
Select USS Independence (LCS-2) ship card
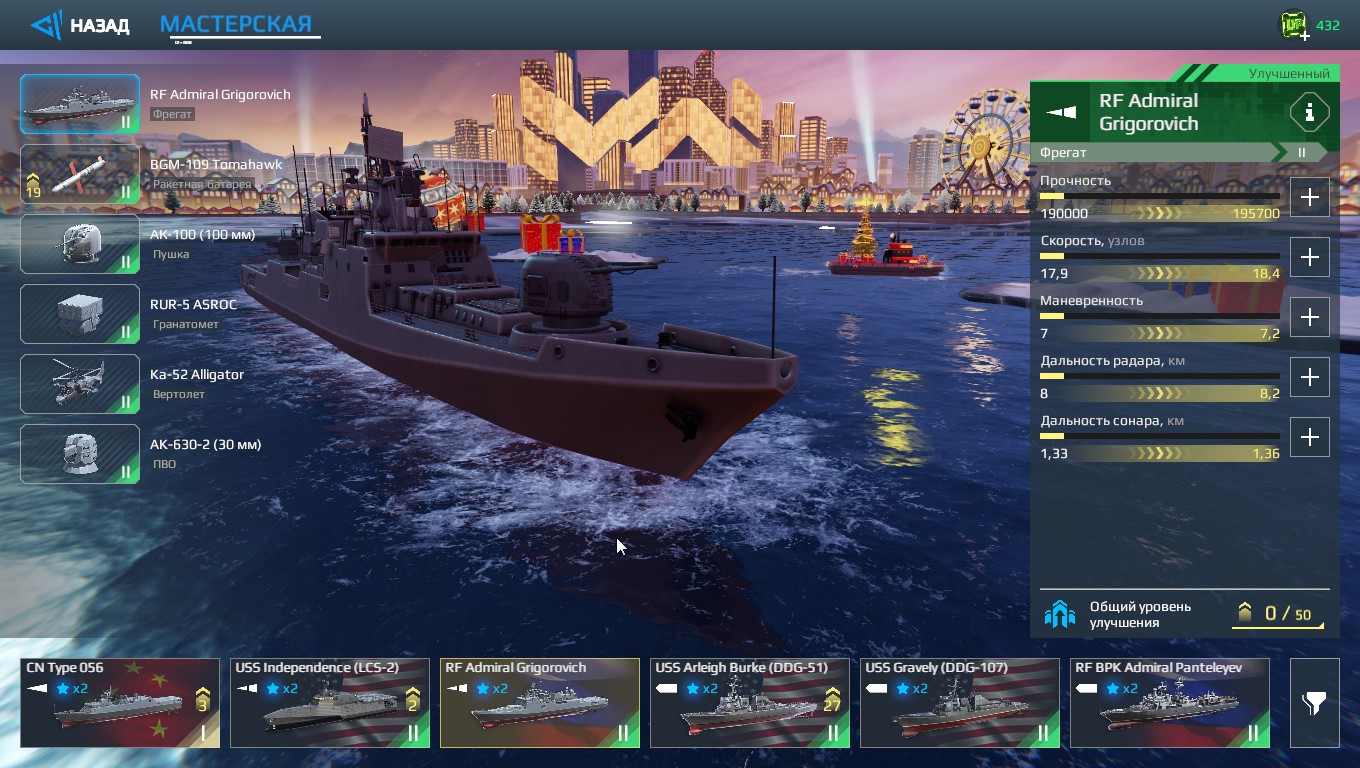[330, 703]
